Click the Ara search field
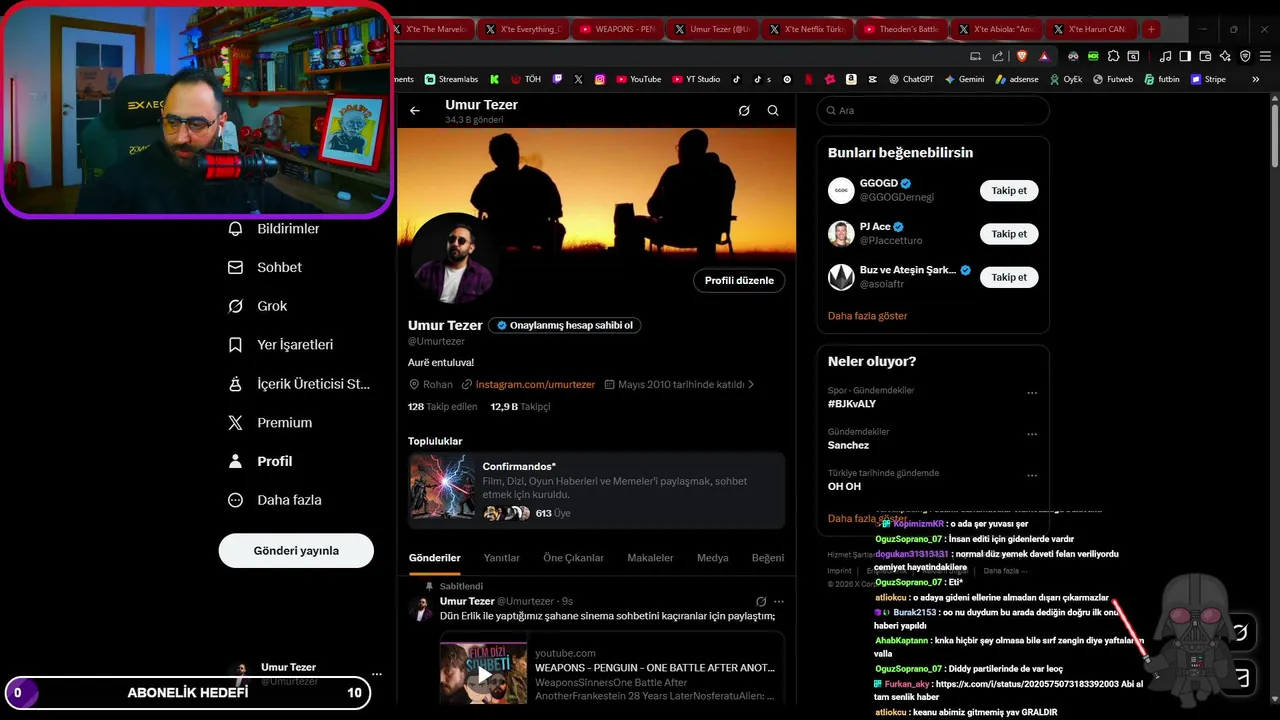Image resolution: width=1280 pixels, height=720 pixels. [933, 111]
